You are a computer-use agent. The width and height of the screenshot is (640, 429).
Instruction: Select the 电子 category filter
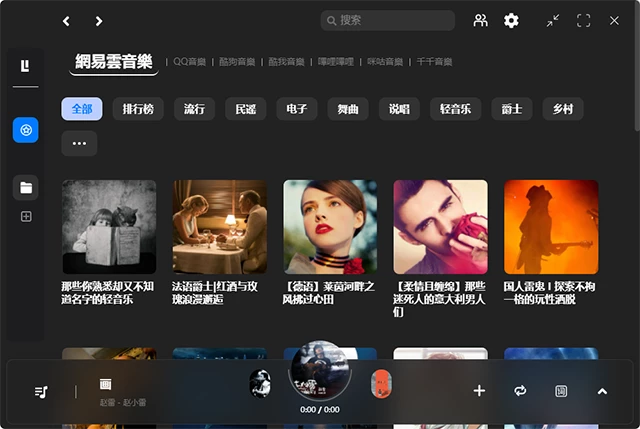(x=297, y=109)
